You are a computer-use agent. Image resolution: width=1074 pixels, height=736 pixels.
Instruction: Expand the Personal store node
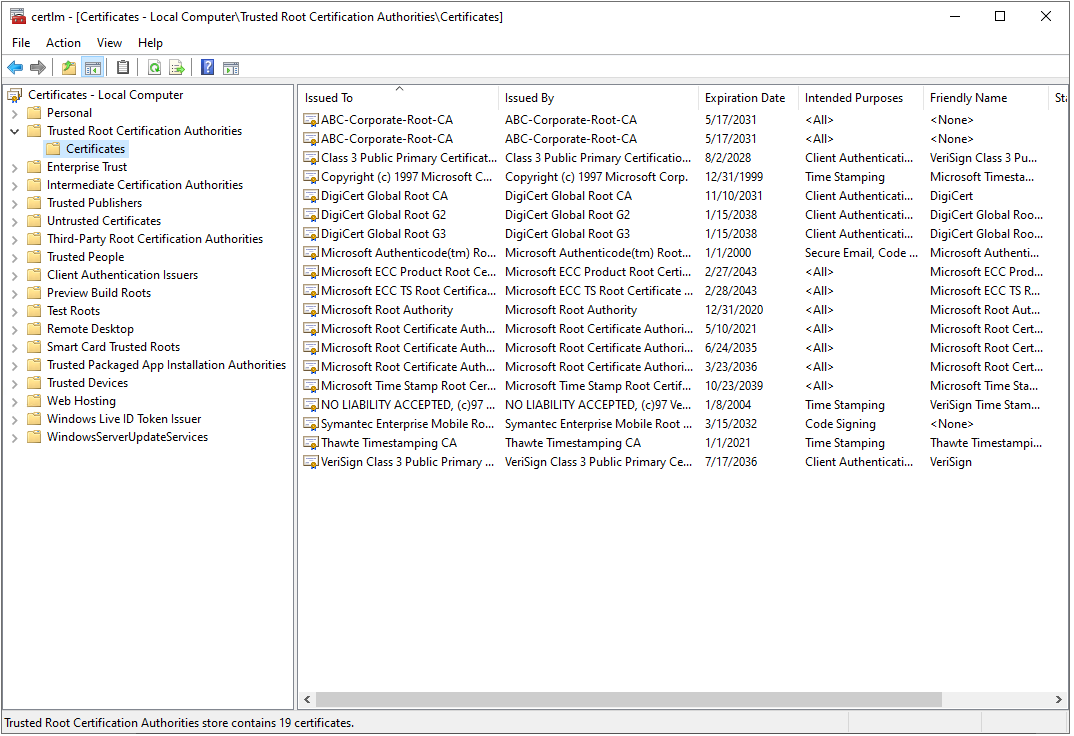[x=14, y=113]
